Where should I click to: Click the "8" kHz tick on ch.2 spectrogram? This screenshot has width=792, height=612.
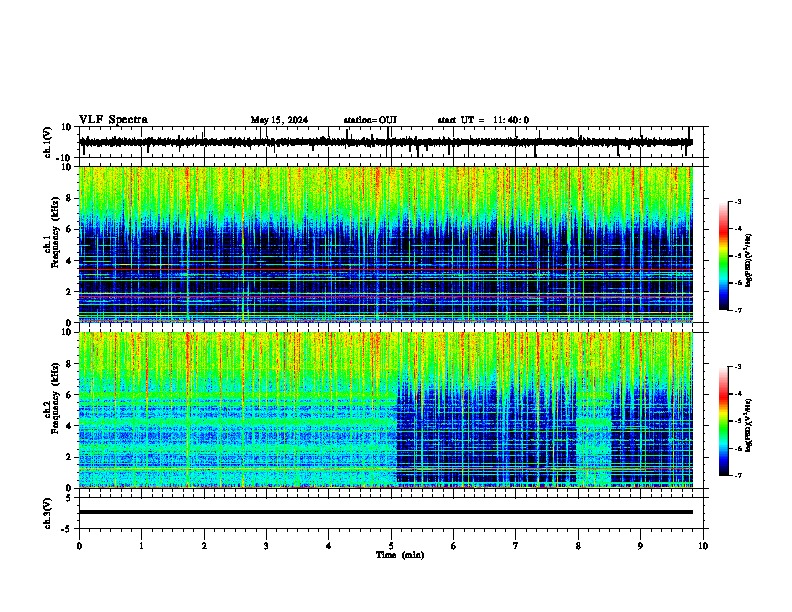69,364
